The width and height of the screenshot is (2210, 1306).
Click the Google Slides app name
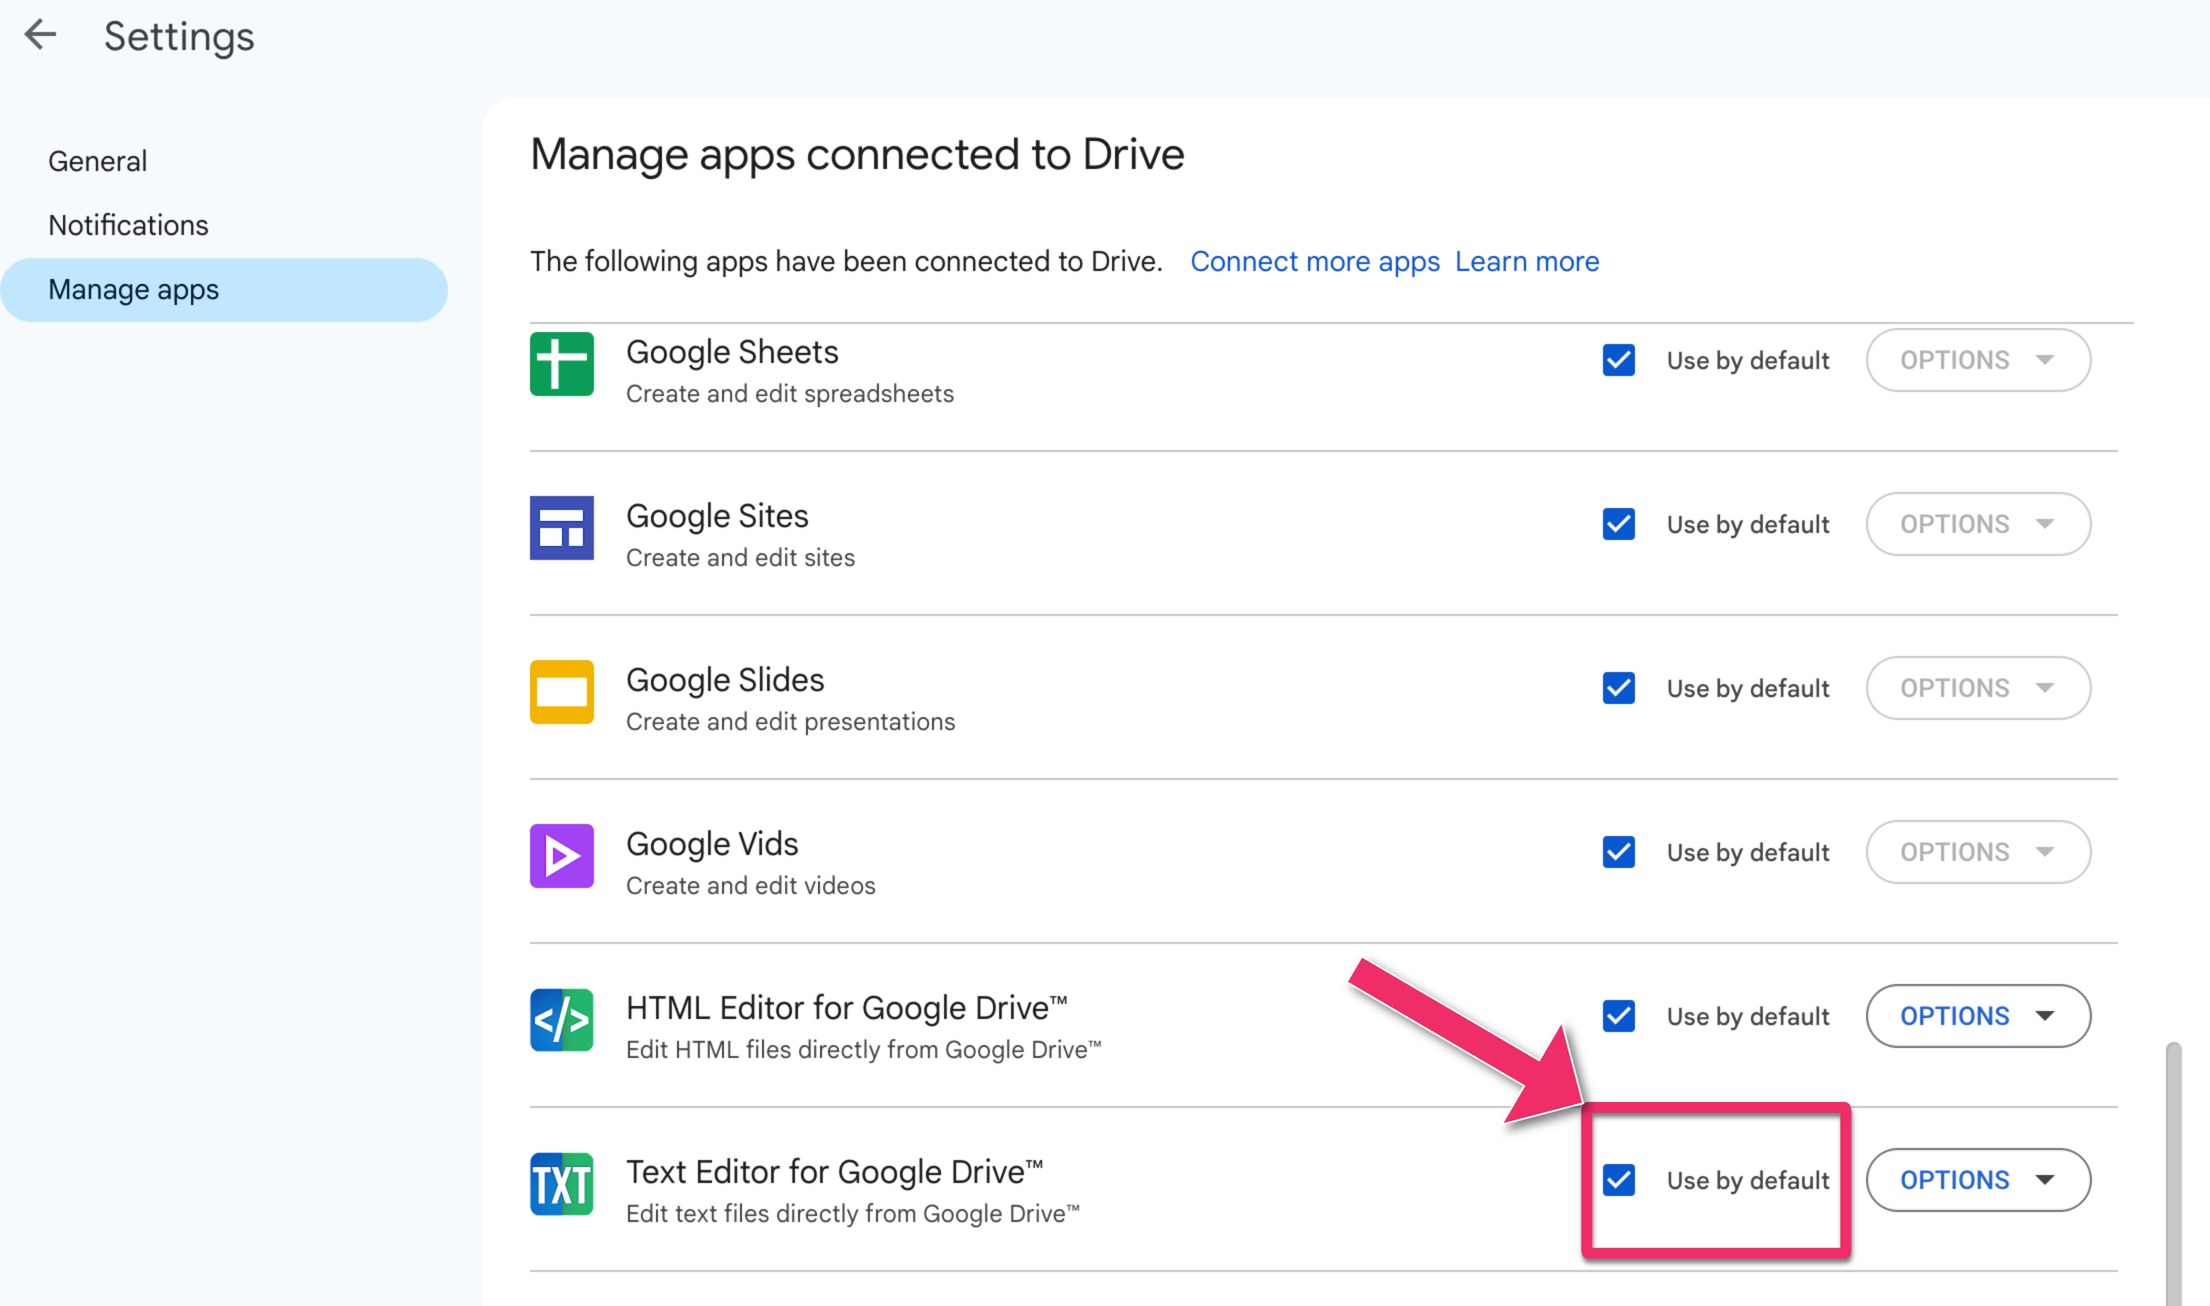[725, 680]
